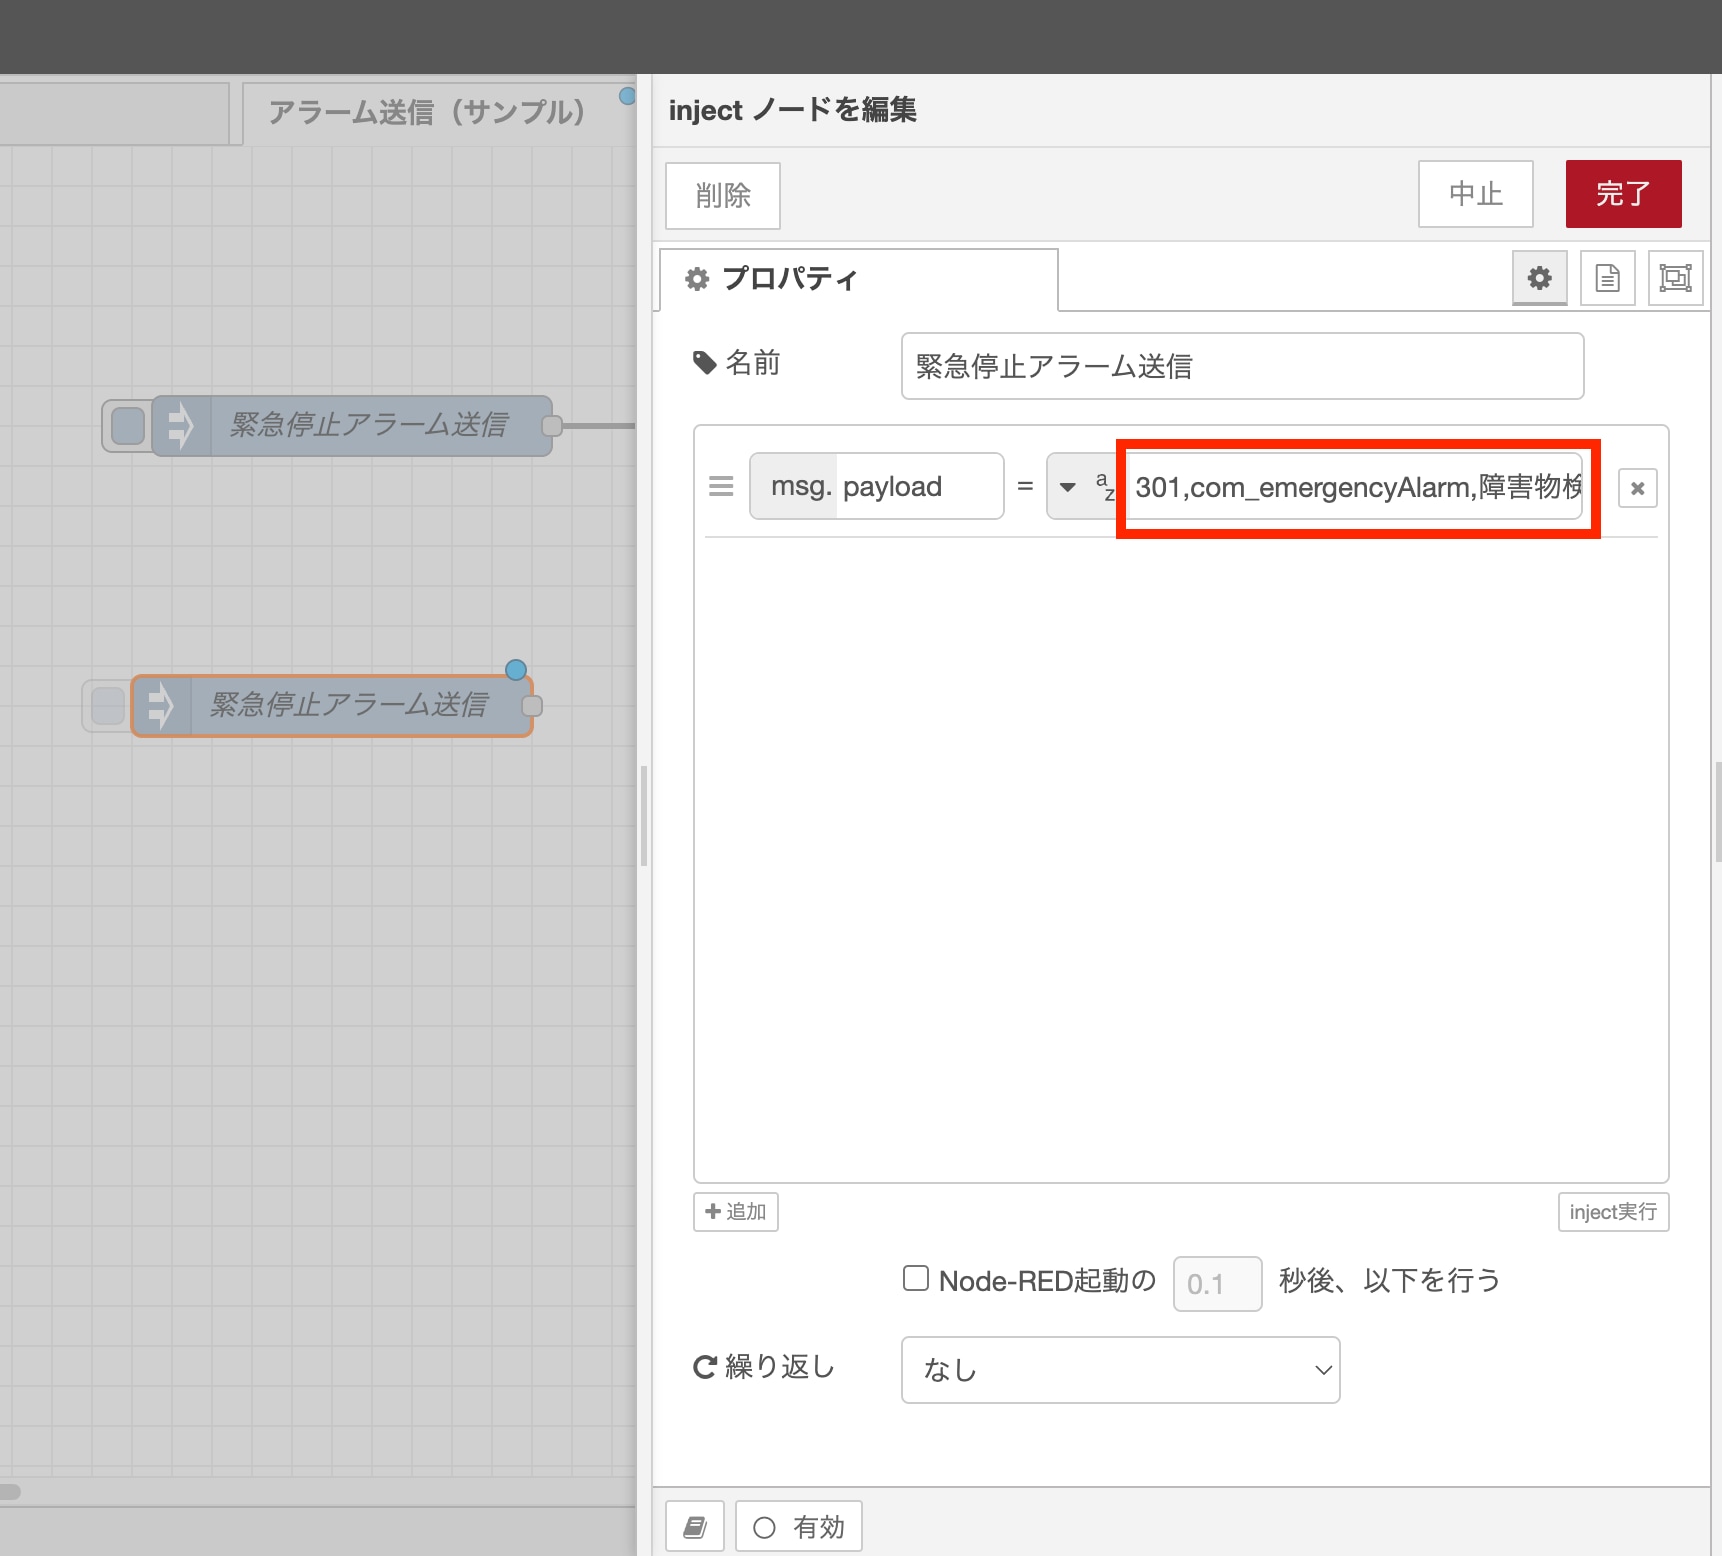Screen dimensions: 1722x1556
Task: Edit the node name field
Action: tap(1242, 366)
